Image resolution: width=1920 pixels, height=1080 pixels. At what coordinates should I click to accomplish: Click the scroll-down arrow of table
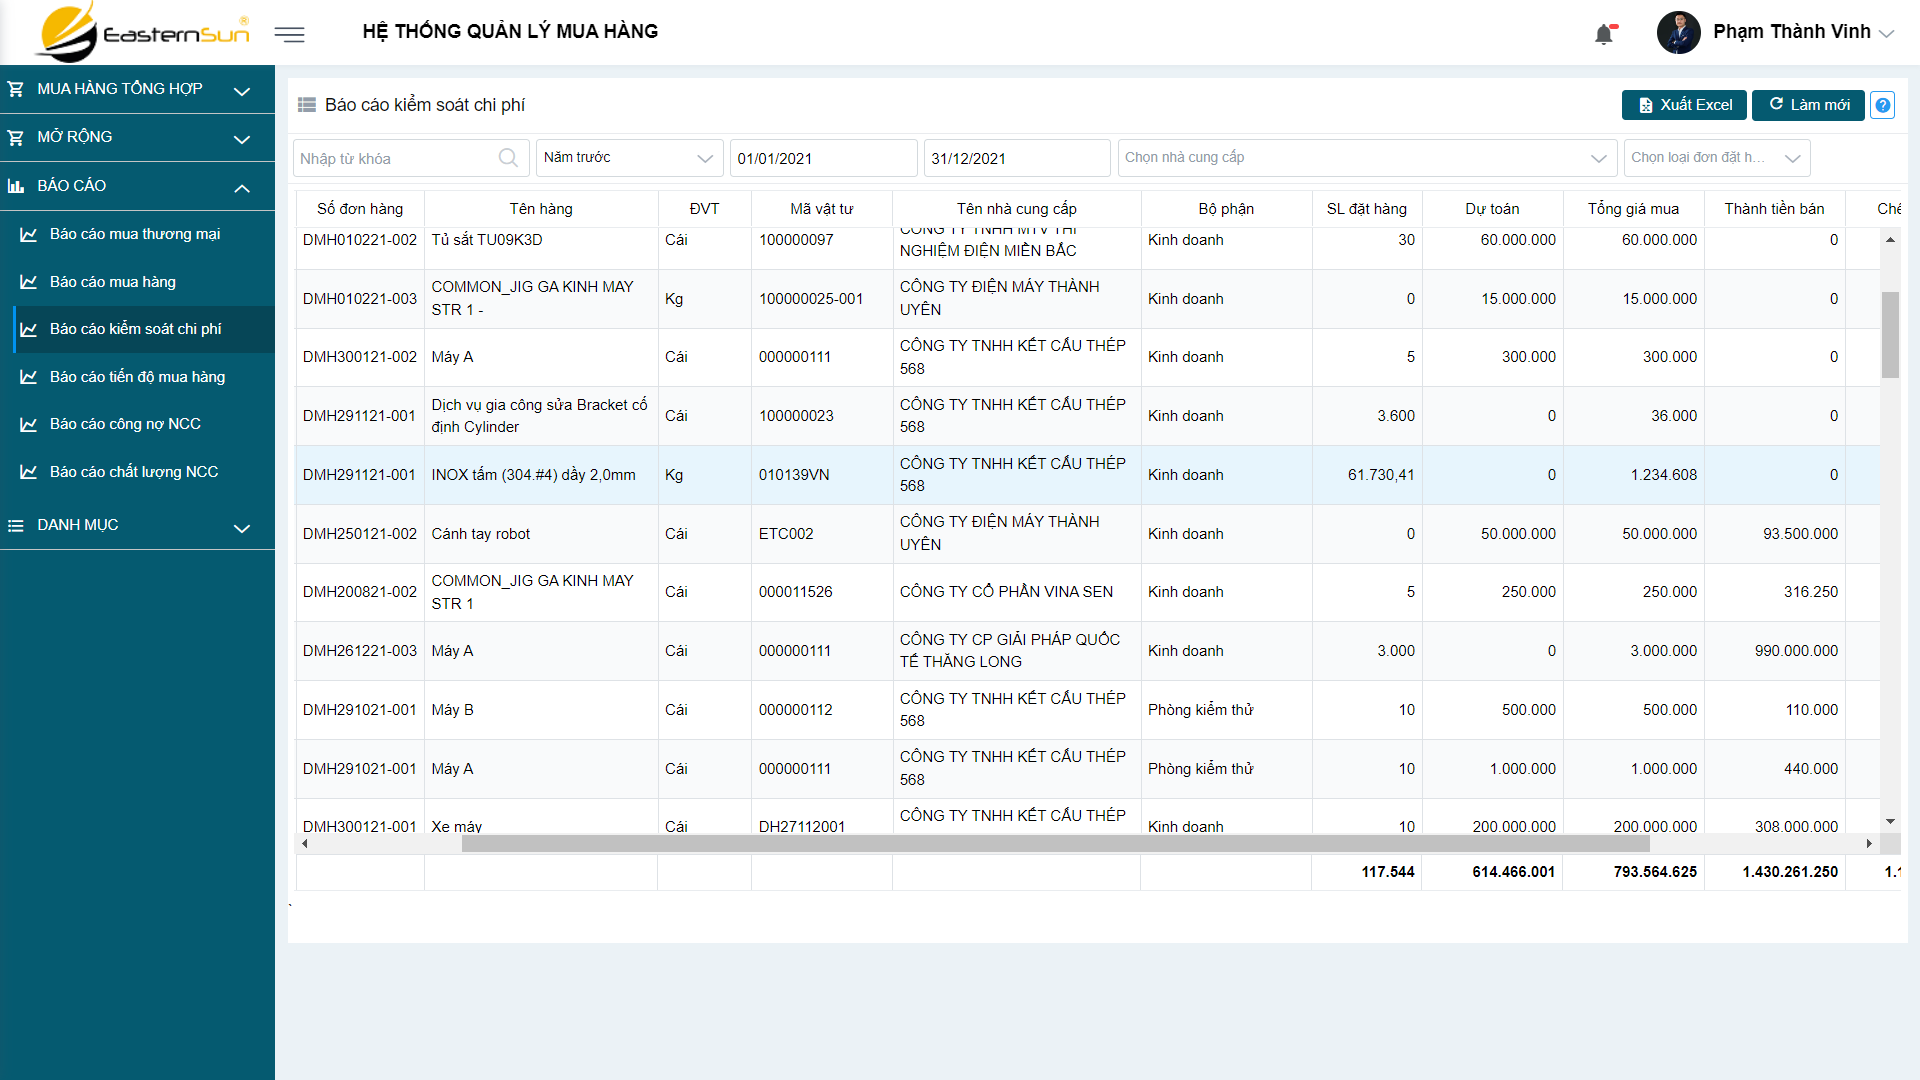pos(1890,822)
